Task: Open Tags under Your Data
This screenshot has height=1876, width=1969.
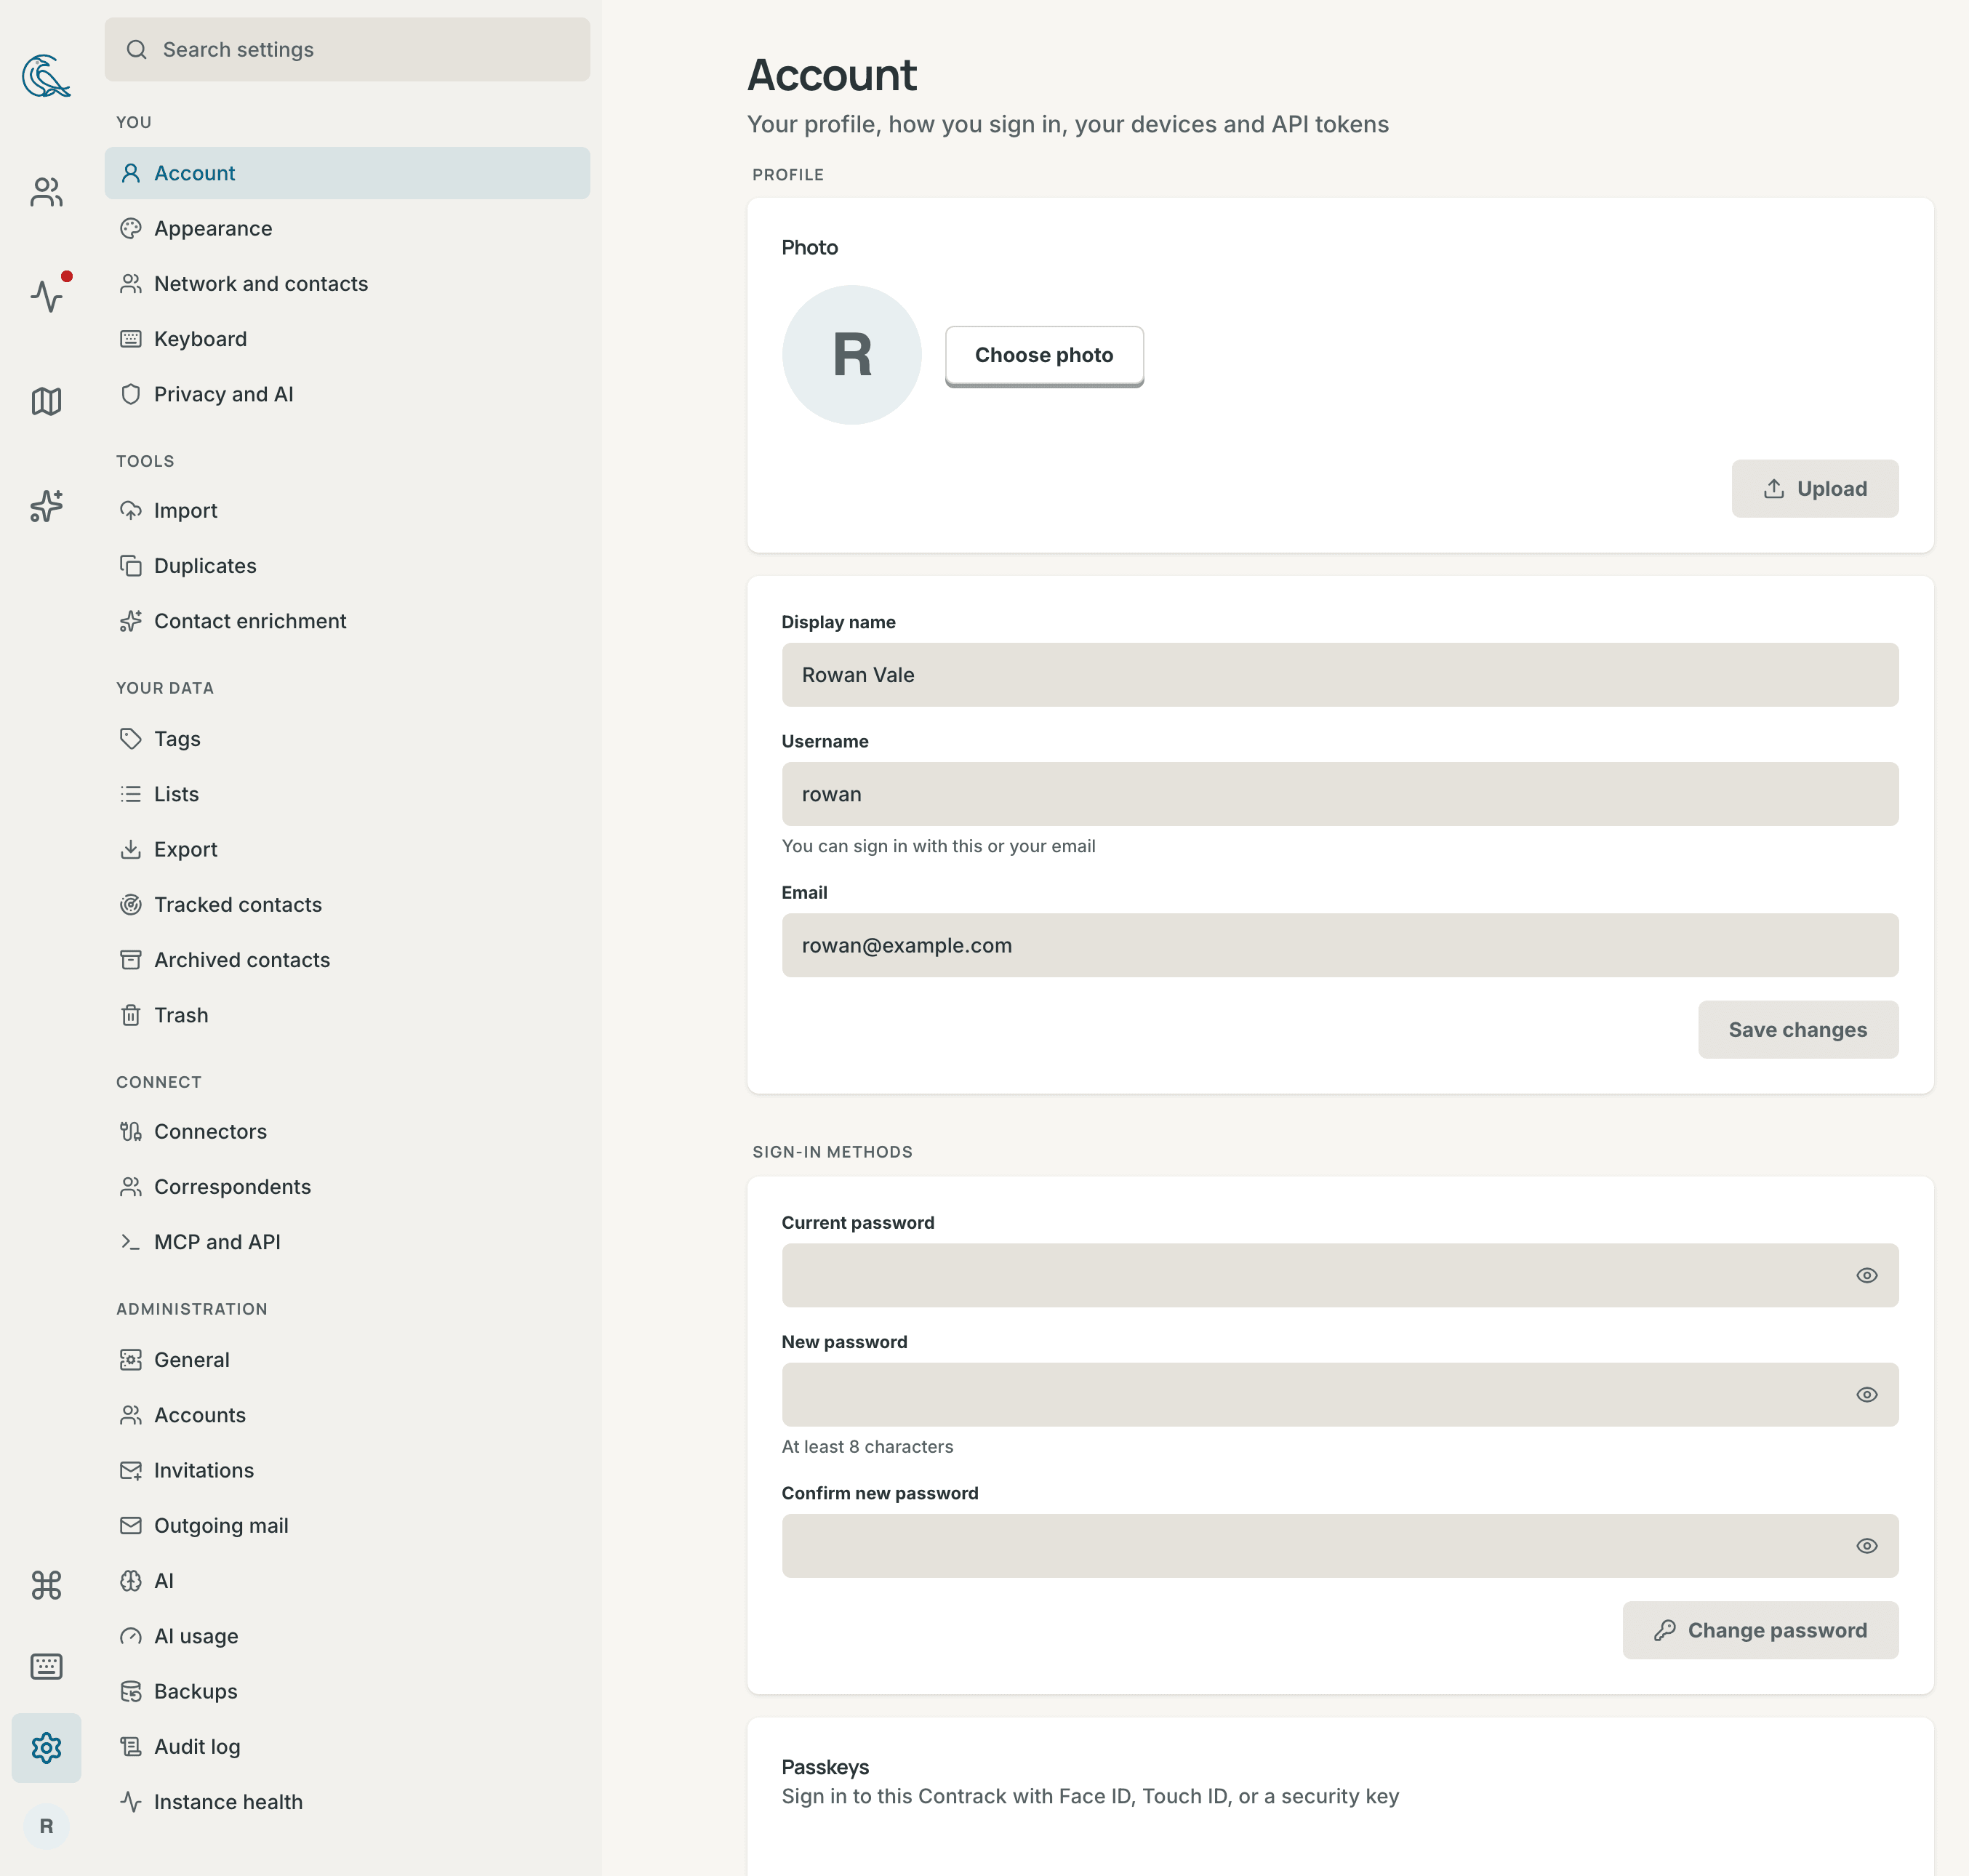Action: point(347,739)
